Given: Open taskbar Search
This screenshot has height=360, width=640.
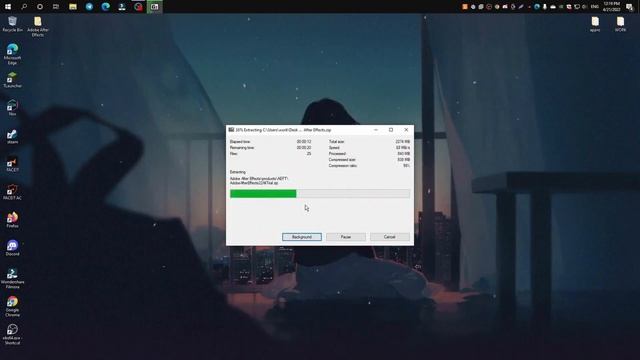Looking at the screenshot, I should 24,7.
